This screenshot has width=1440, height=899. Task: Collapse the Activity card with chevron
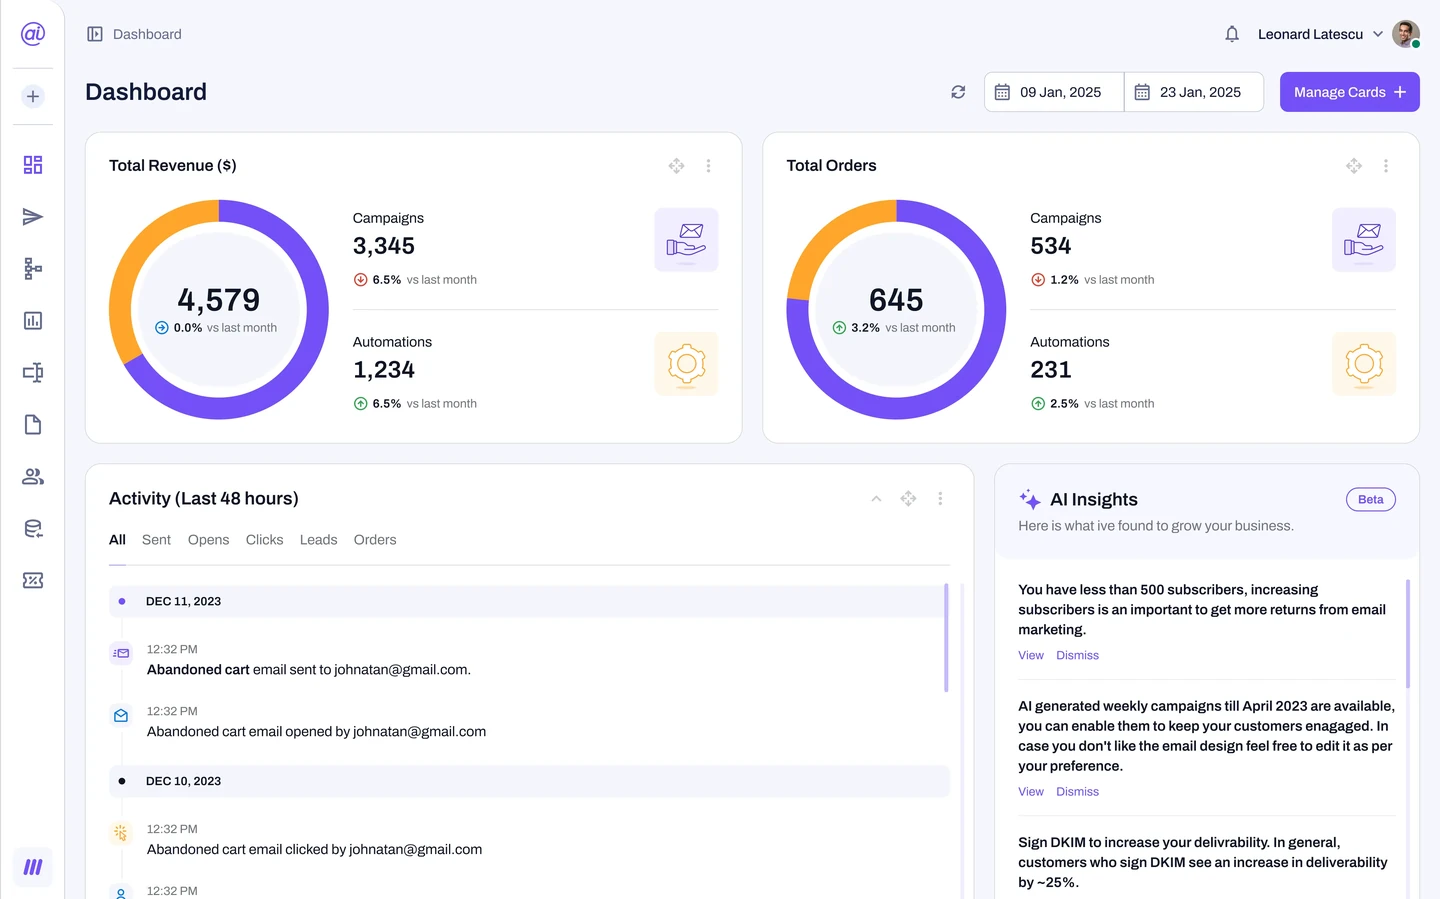pos(876,498)
